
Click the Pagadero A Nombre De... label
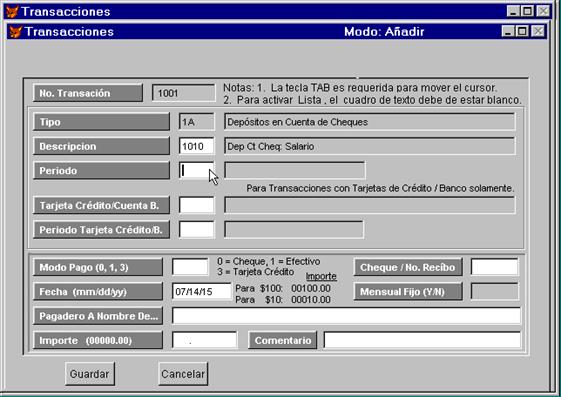pyautogui.click(x=98, y=316)
